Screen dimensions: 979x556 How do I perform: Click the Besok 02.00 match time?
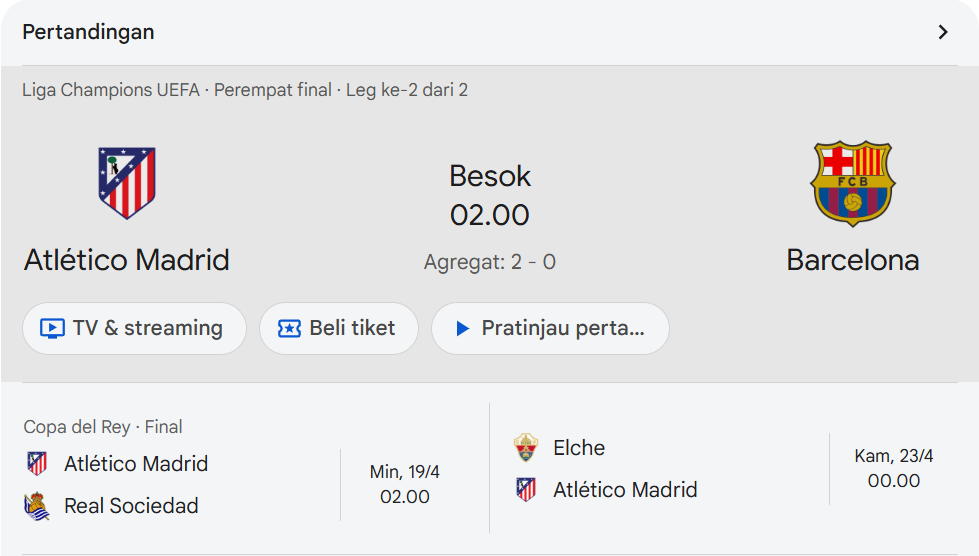(x=489, y=195)
